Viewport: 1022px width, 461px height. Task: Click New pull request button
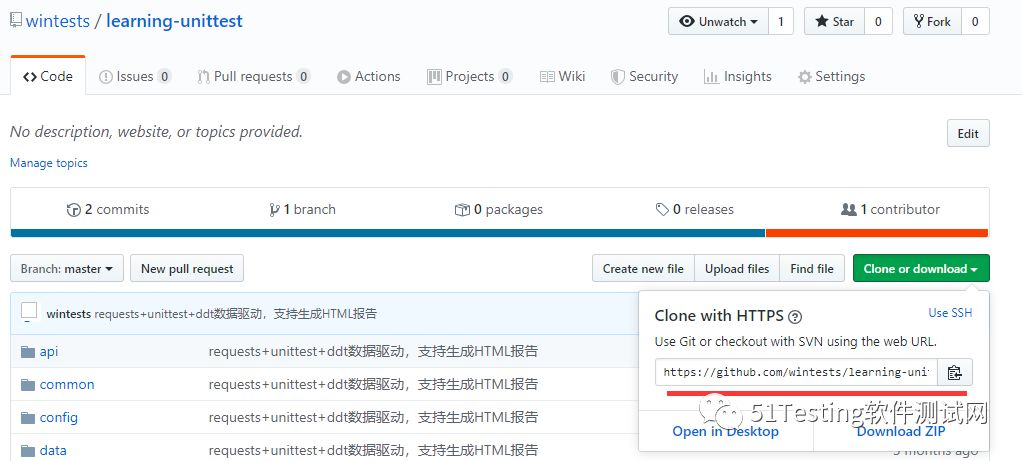[187, 269]
